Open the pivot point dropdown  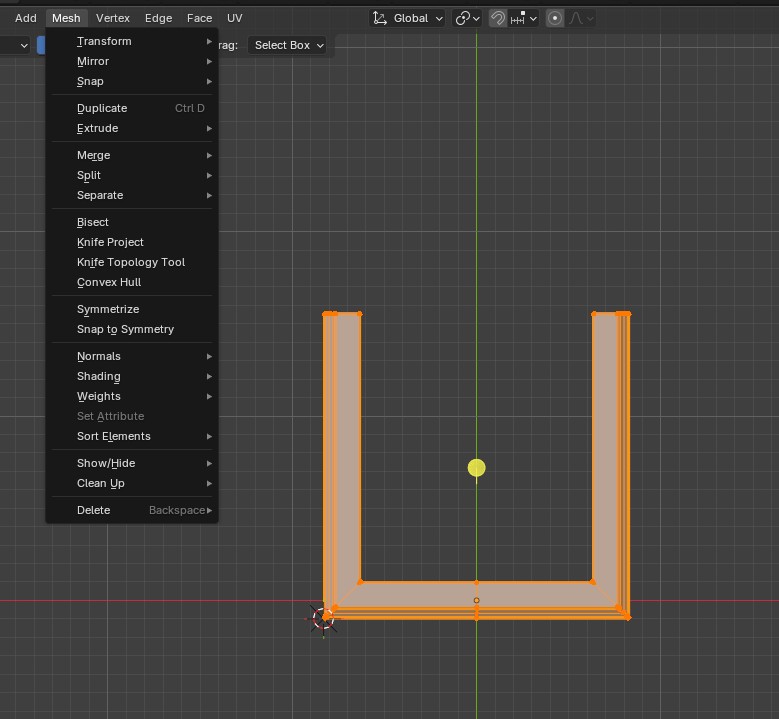(467, 18)
